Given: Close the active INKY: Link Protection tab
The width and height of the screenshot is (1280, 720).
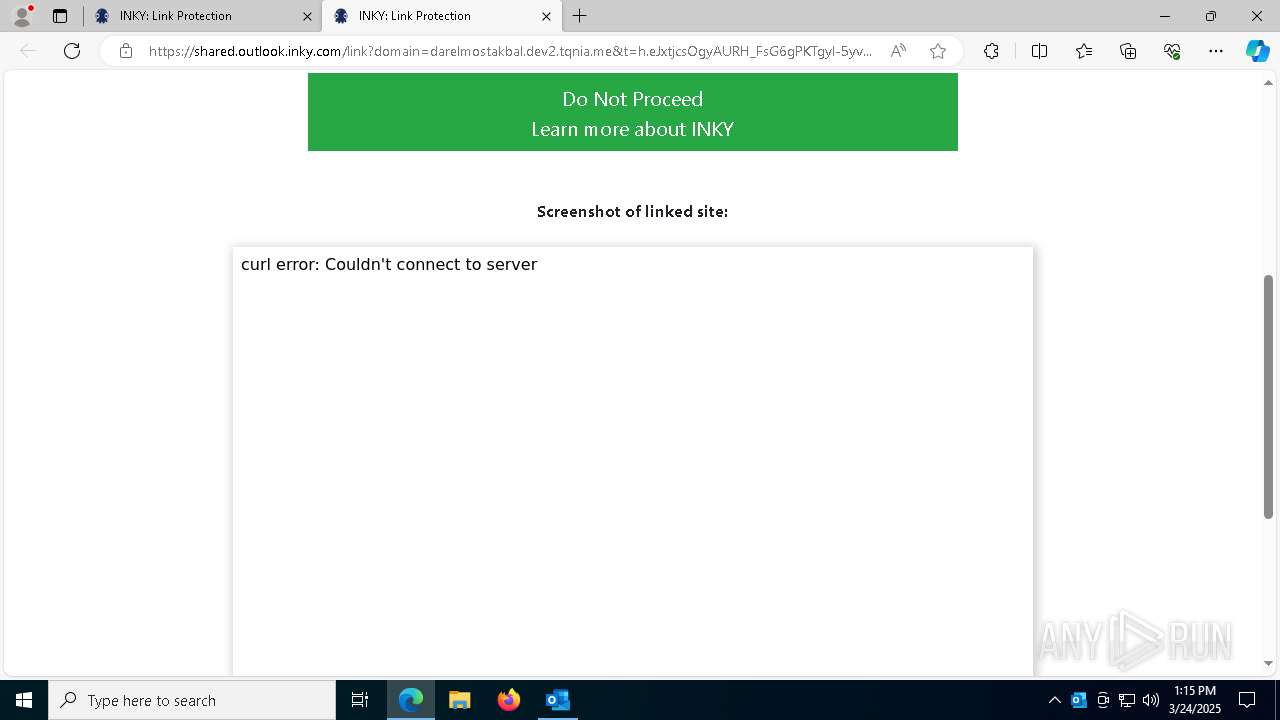Looking at the screenshot, I should pos(546,16).
